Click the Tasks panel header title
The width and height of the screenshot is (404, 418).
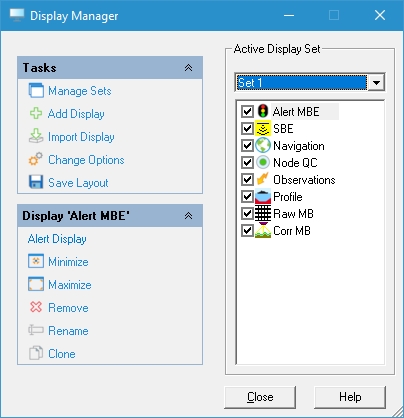pyautogui.click(x=39, y=68)
